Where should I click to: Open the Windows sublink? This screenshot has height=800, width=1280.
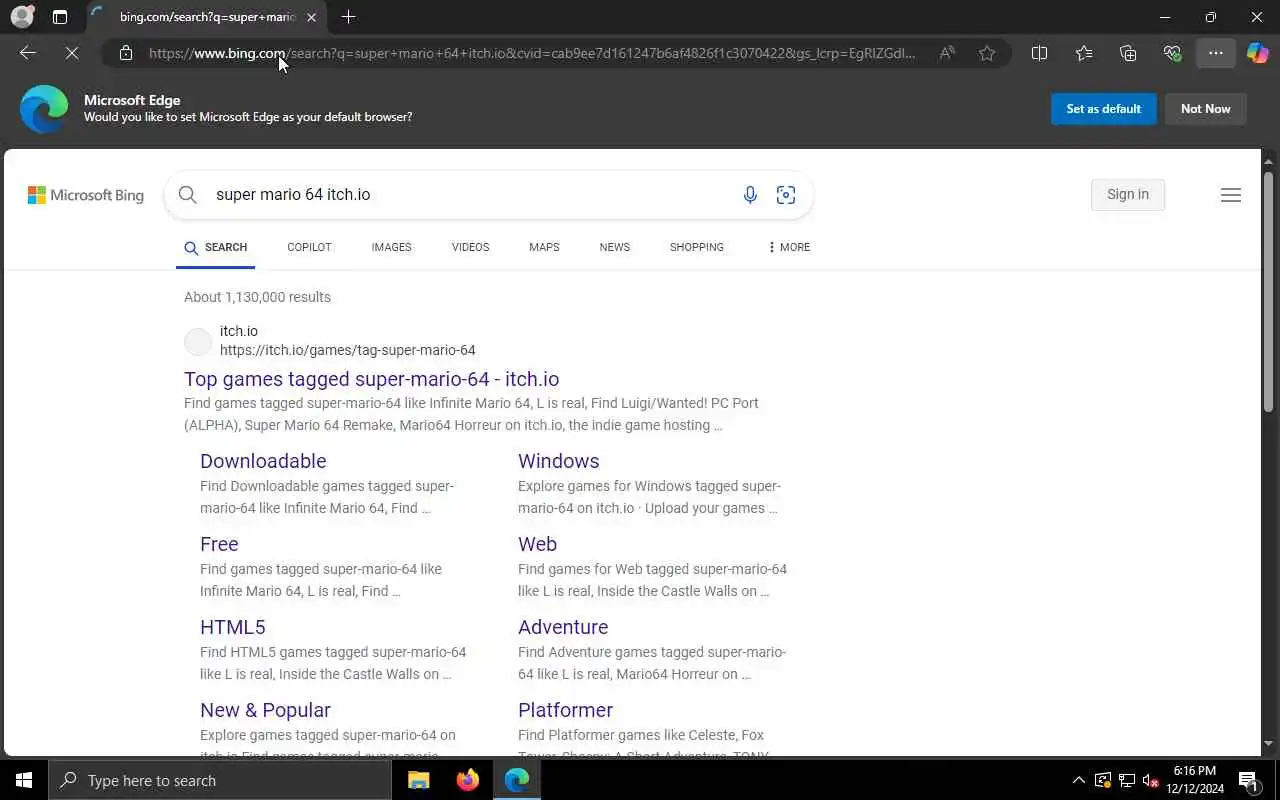(559, 461)
